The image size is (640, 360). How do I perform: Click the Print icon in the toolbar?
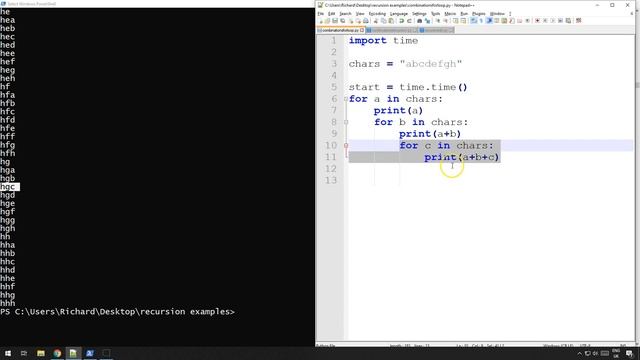[366, 21]
